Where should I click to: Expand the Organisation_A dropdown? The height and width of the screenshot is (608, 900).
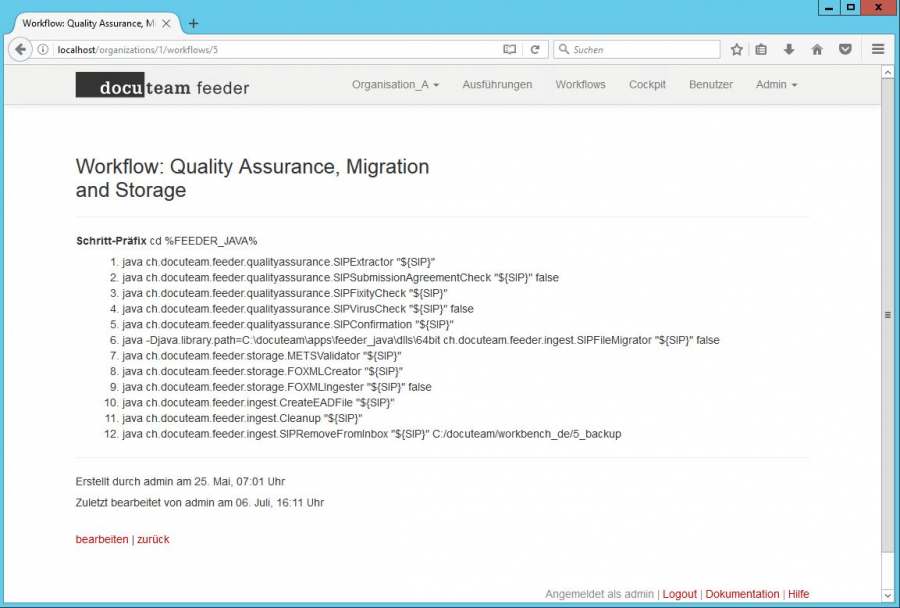(395, 85)
